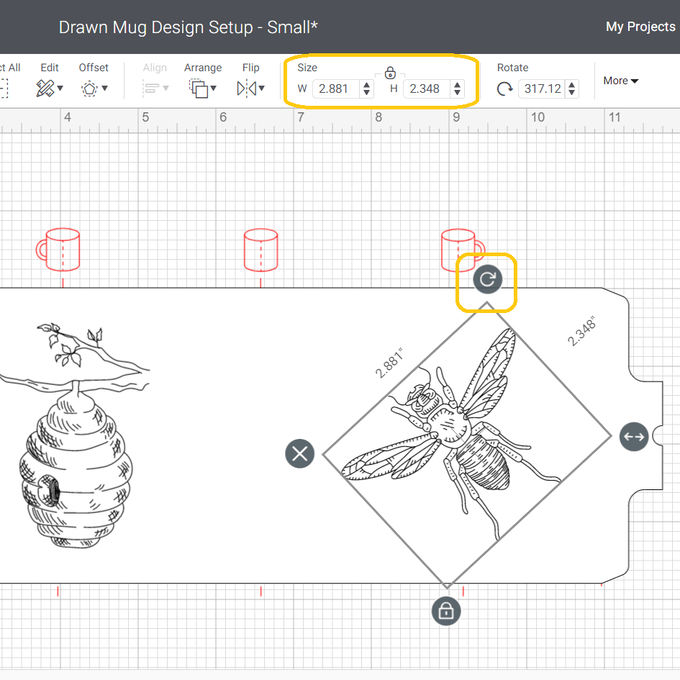Image resolution: width=680 pixels, height=680 pixels.
Task: Click the rotate handle on bee image
Action: 487,279
